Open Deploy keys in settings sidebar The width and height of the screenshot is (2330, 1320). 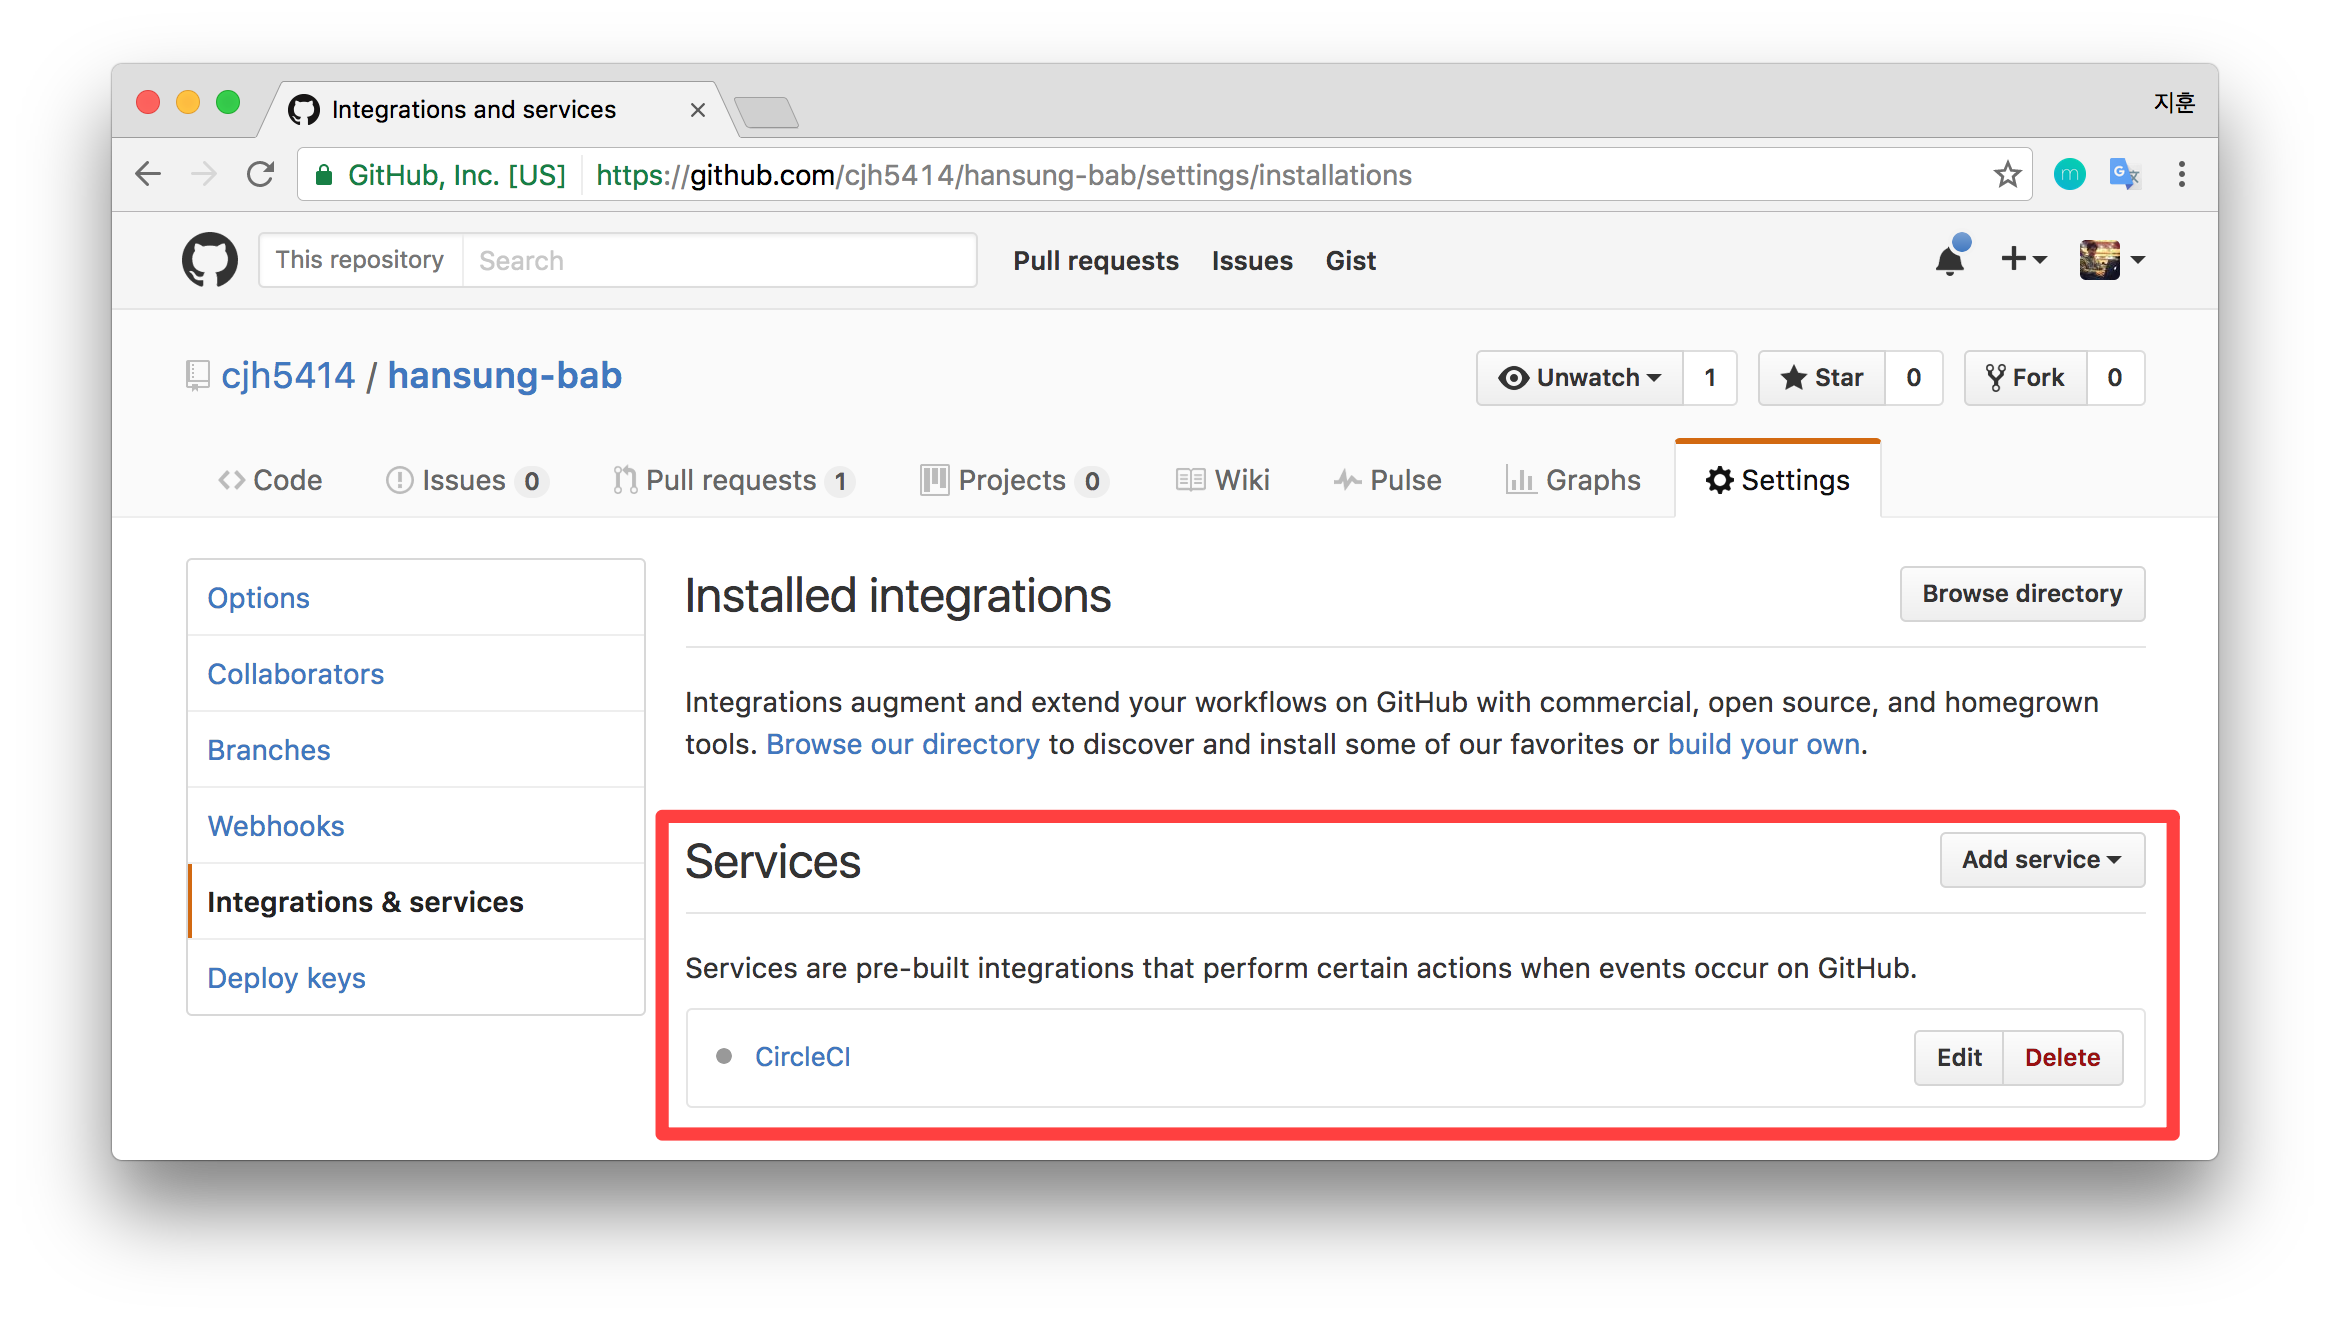[x=416, y=978]
